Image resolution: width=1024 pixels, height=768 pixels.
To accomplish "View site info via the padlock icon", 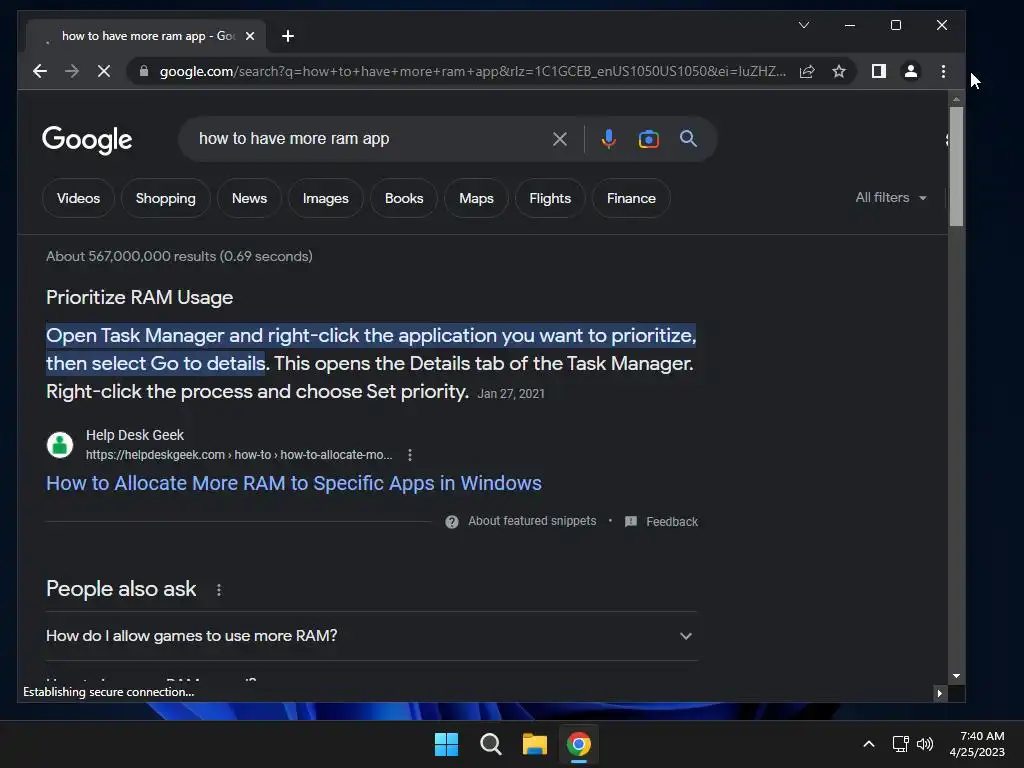I will pyautogui.click(x=144, y=71).
